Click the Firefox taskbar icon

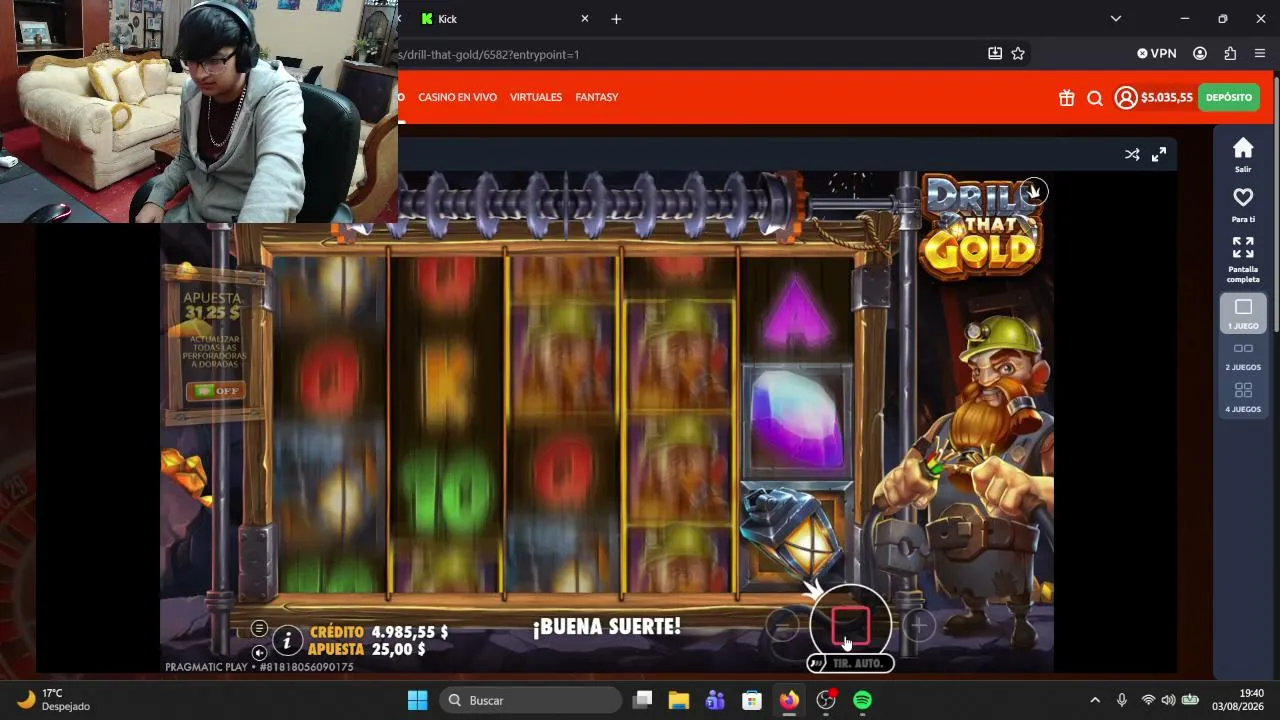(789, 700)
